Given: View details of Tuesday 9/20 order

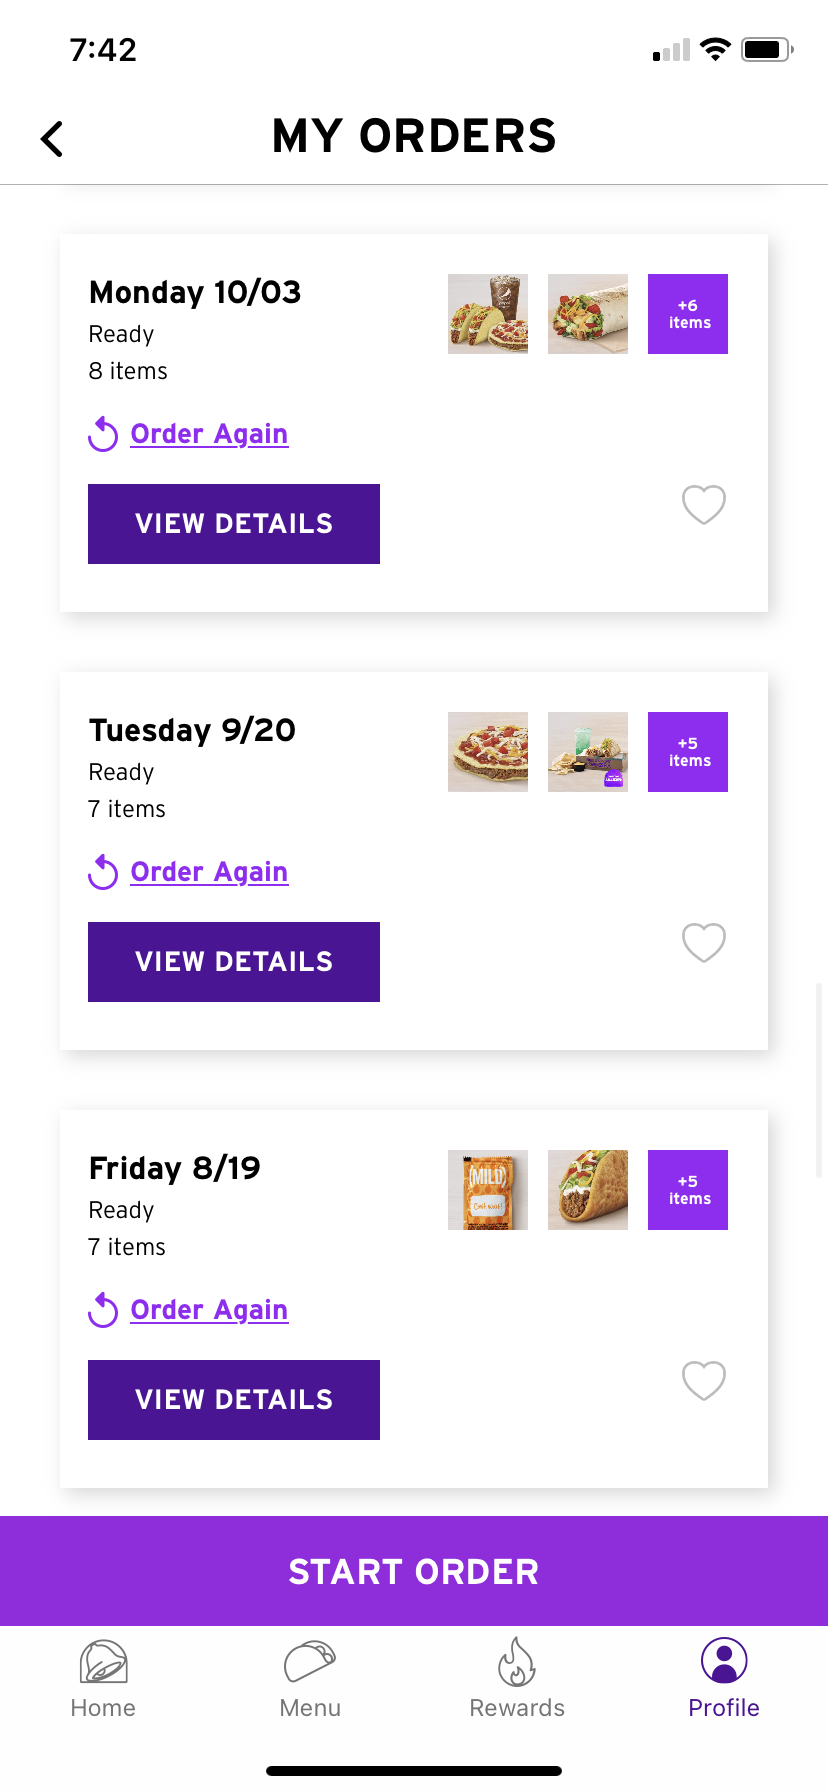Looking at the screenshot, I should pyautogui.click(x=234, y=962).
